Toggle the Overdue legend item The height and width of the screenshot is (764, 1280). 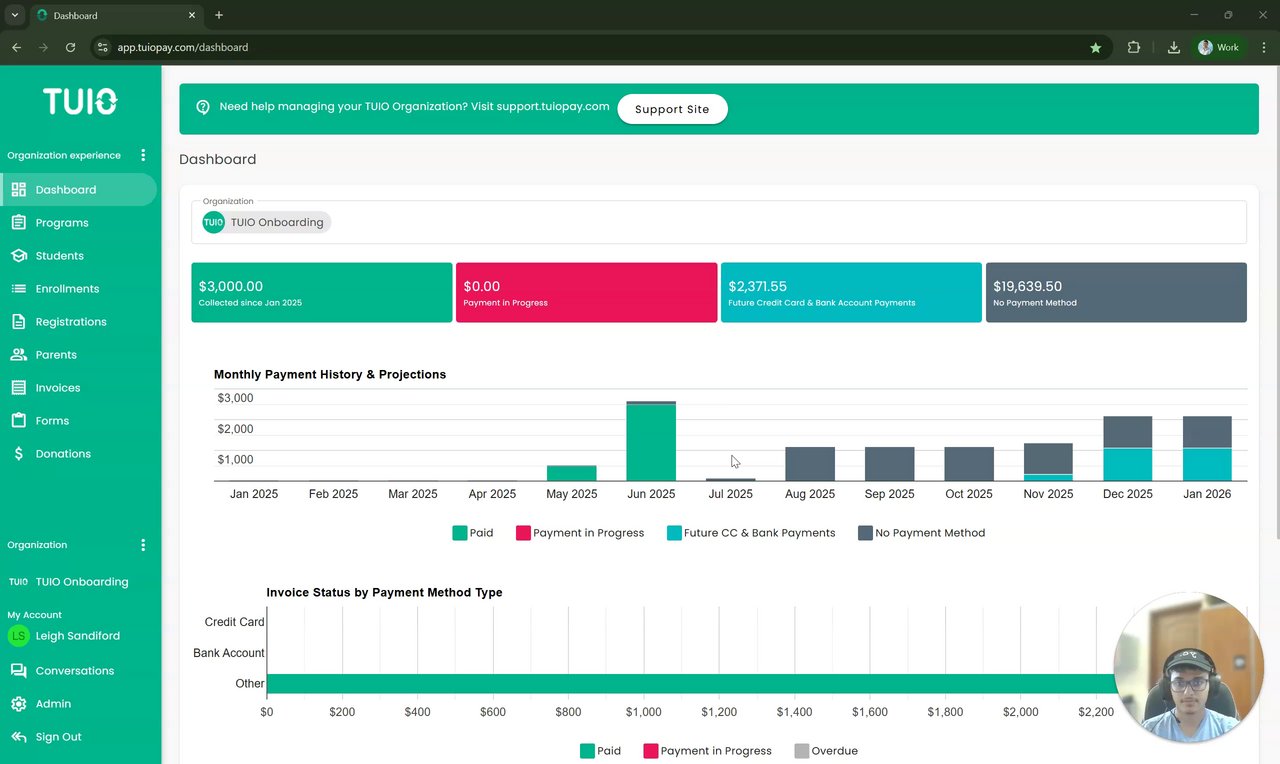coord(826,751)
